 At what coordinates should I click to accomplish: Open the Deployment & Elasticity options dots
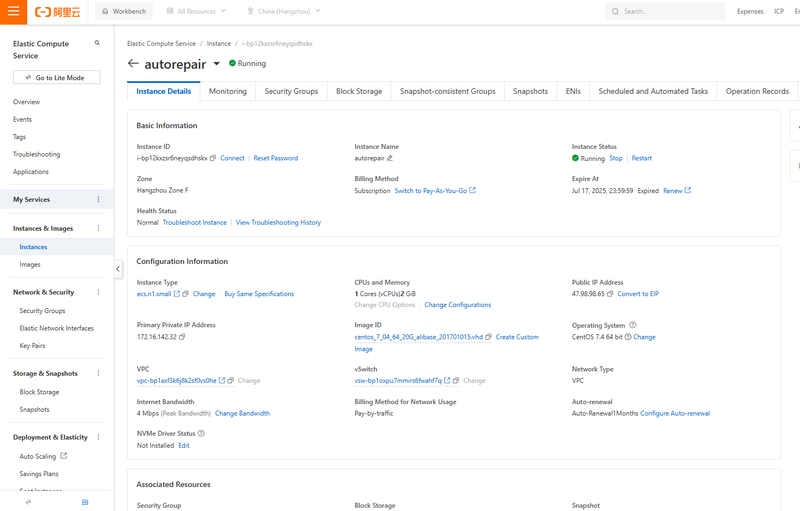(x=98, y=437)
